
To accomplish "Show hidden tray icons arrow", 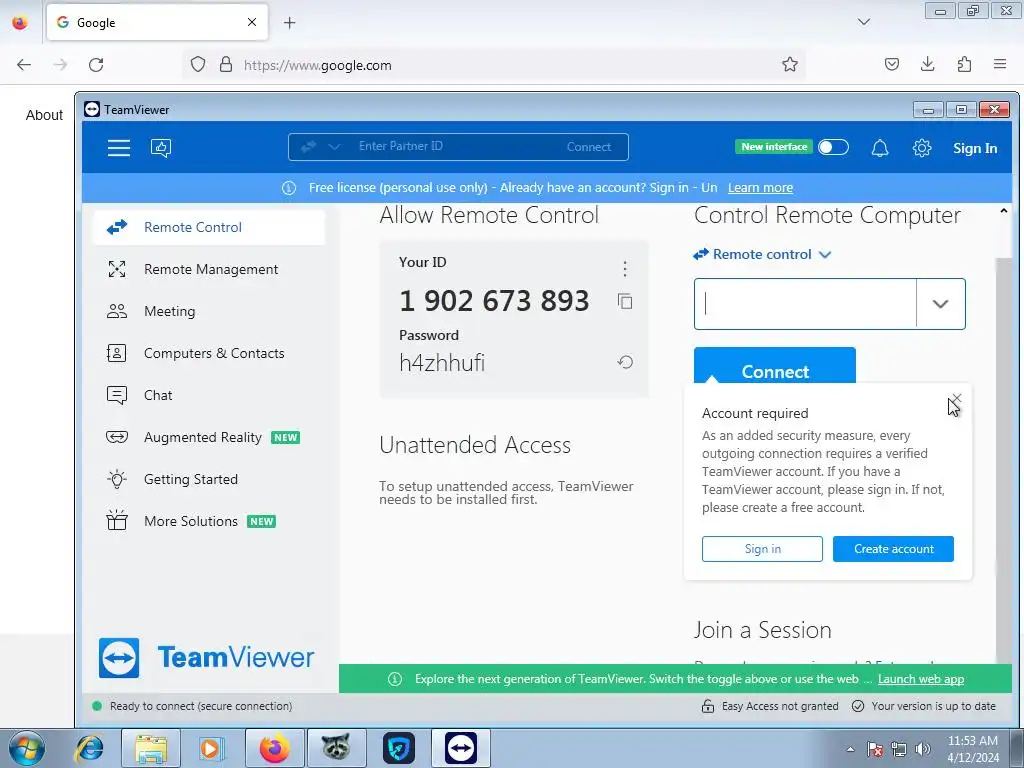I will (850, 749).
